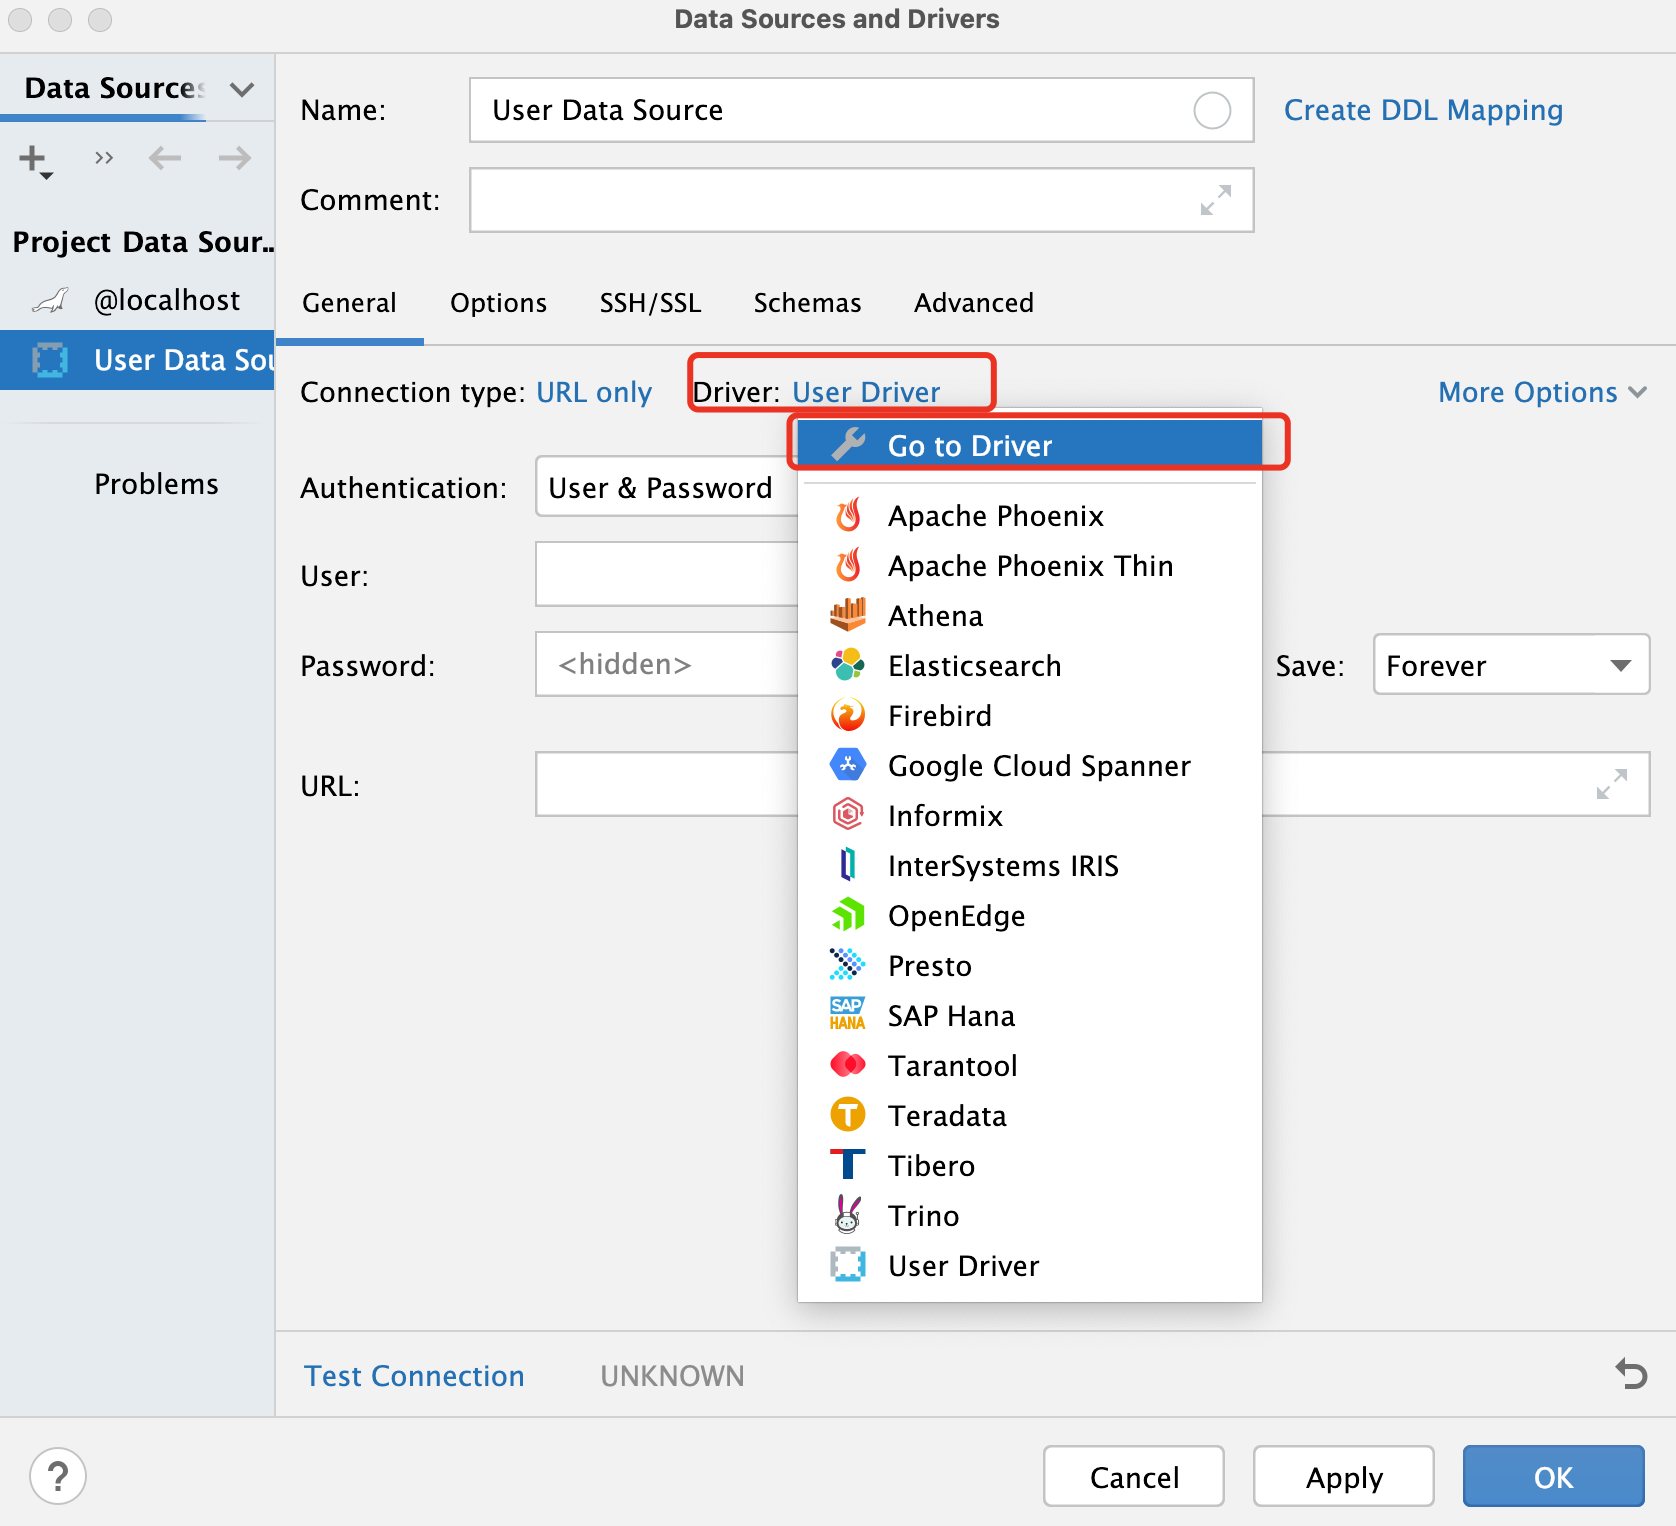Click the Password hidden field

(667, 664)
